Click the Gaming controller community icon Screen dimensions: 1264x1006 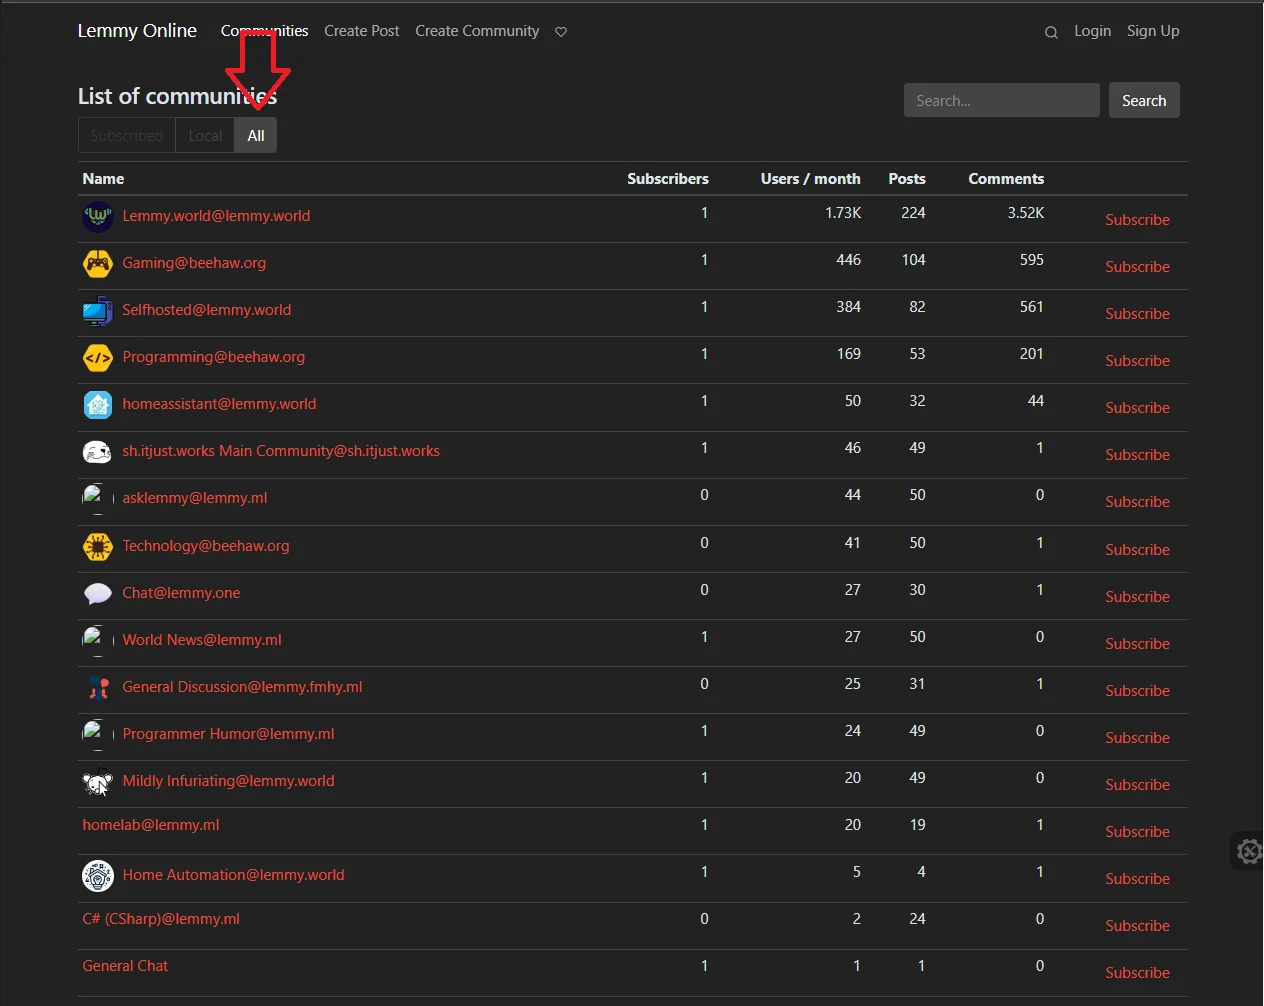pyautogui.click(x=98, y=263)
